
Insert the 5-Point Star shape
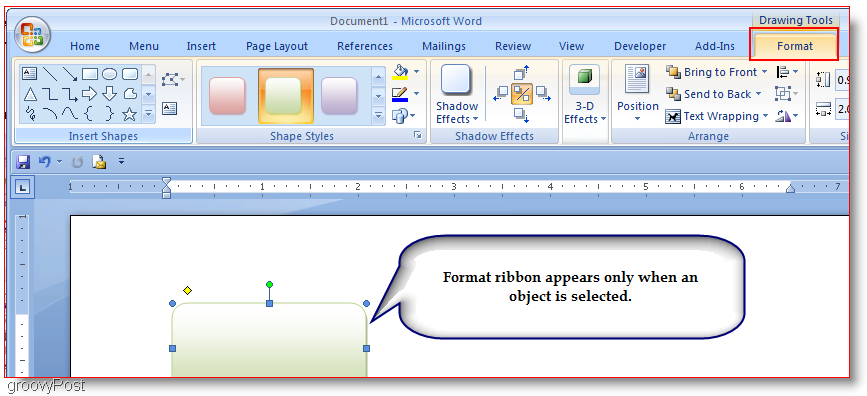129,114
